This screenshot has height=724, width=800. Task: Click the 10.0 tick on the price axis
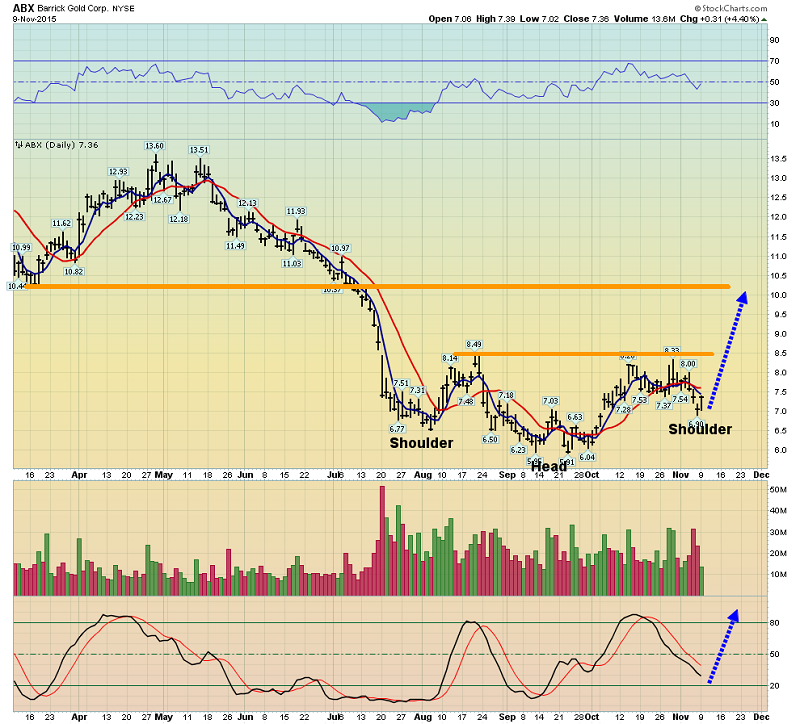(x=778, y=295)
